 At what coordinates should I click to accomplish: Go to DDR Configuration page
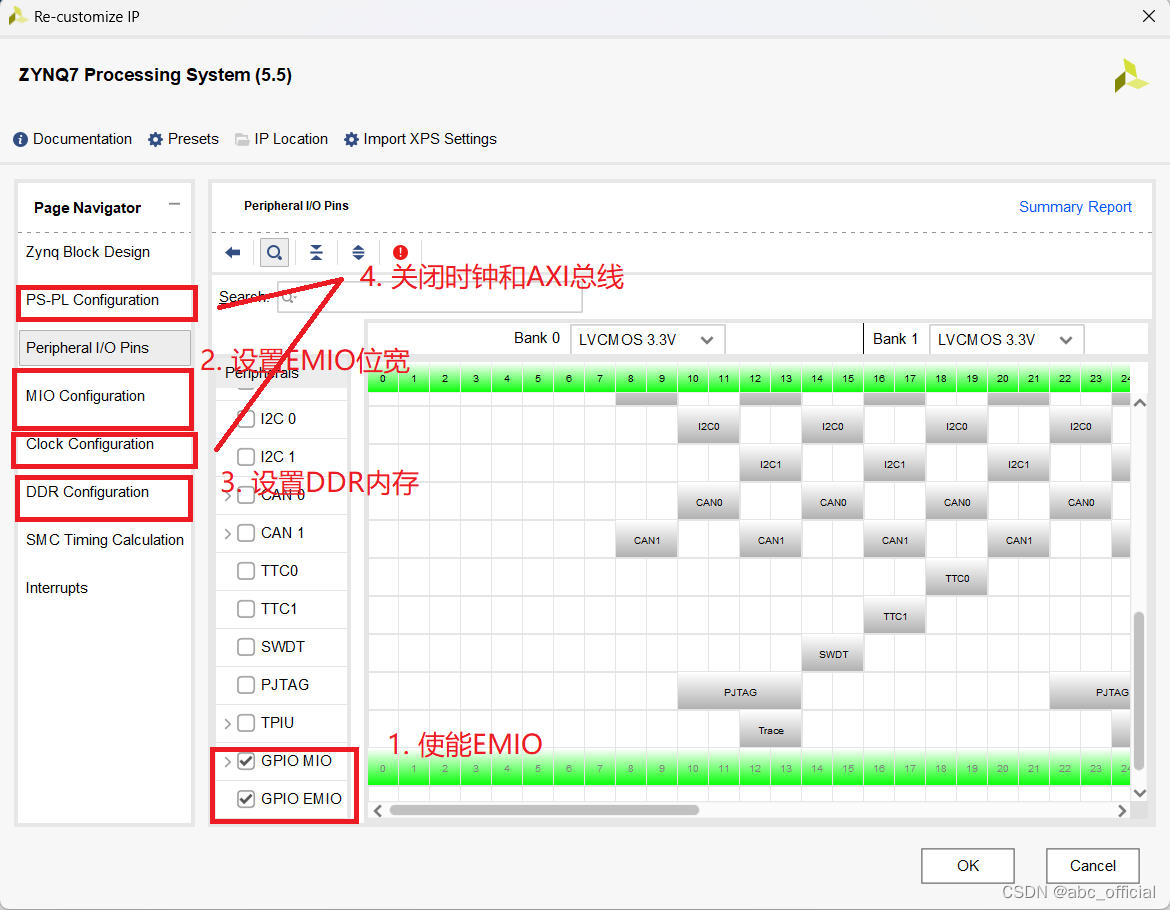click(87, 492)
